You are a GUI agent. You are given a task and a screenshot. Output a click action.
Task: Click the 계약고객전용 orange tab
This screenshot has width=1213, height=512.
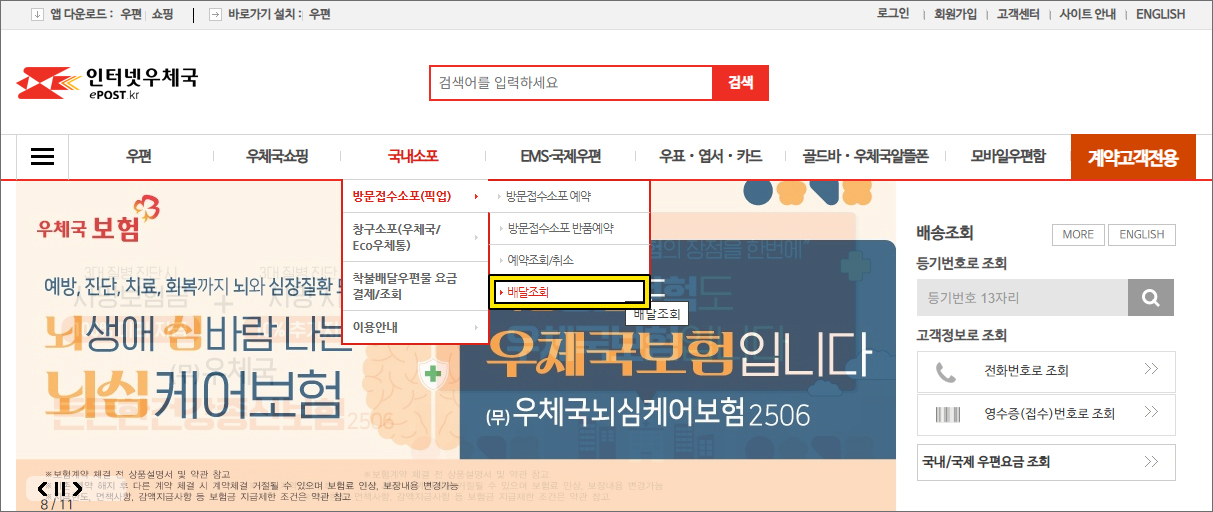point(1133,157)
